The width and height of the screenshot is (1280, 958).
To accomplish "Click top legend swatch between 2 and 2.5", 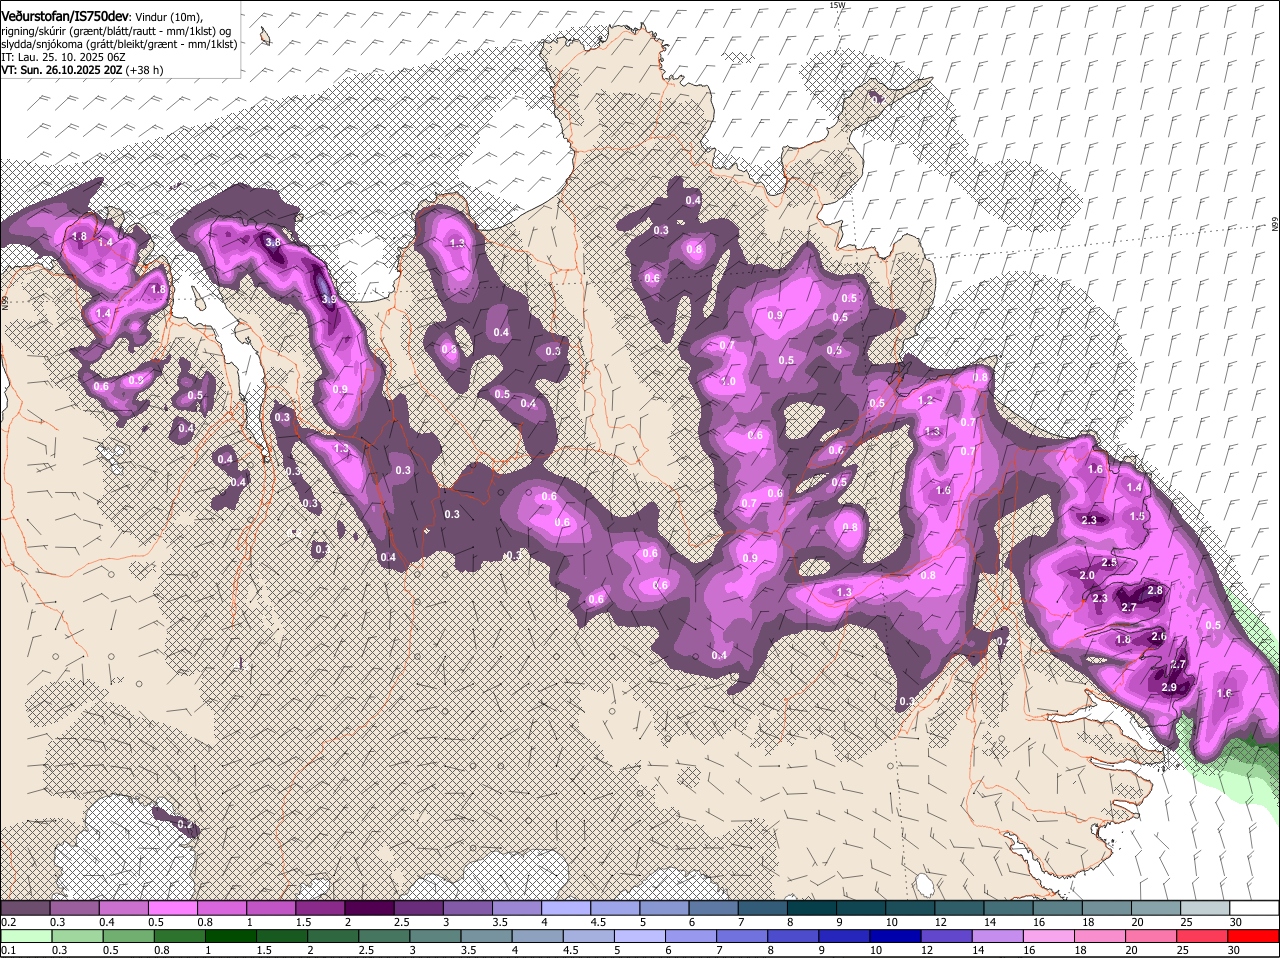I will [369, 907].
